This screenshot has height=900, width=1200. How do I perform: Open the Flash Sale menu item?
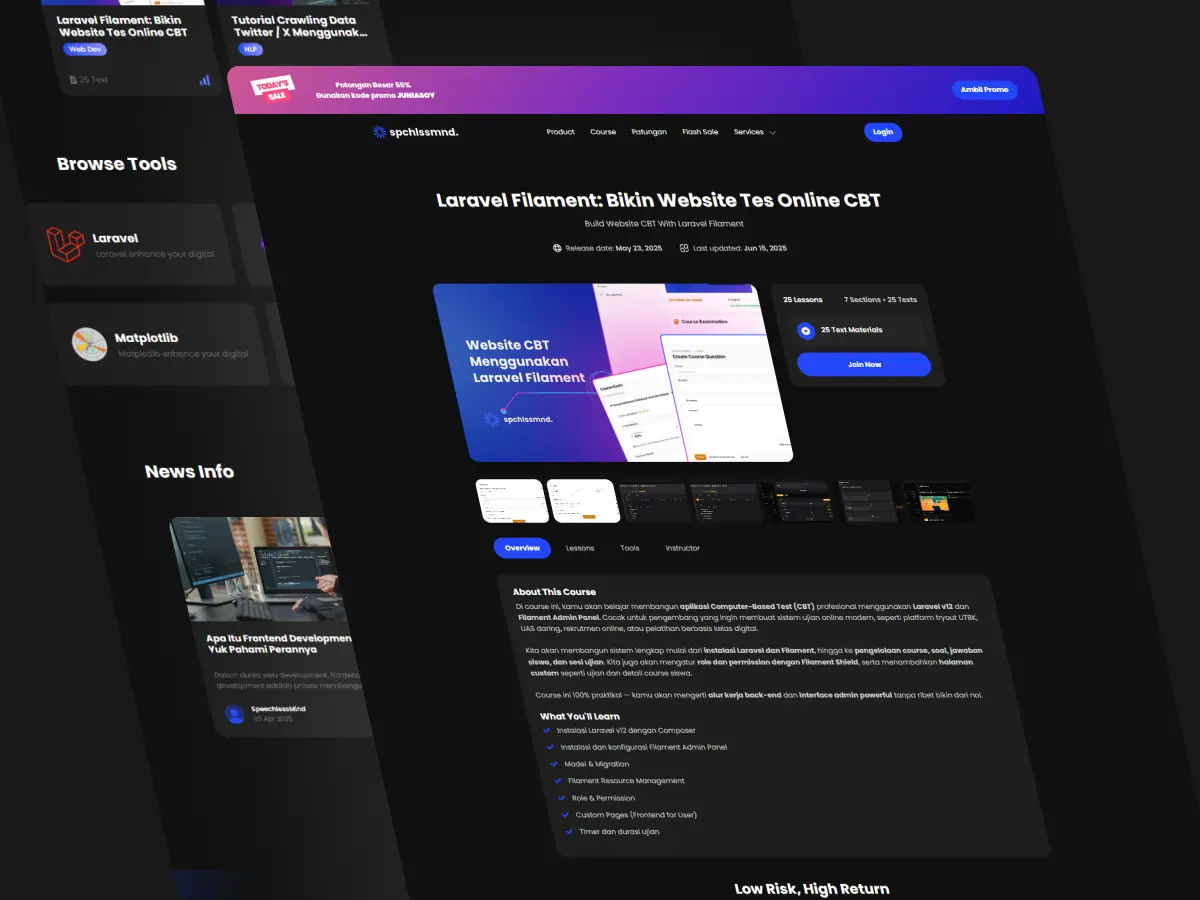coord(700,132)
